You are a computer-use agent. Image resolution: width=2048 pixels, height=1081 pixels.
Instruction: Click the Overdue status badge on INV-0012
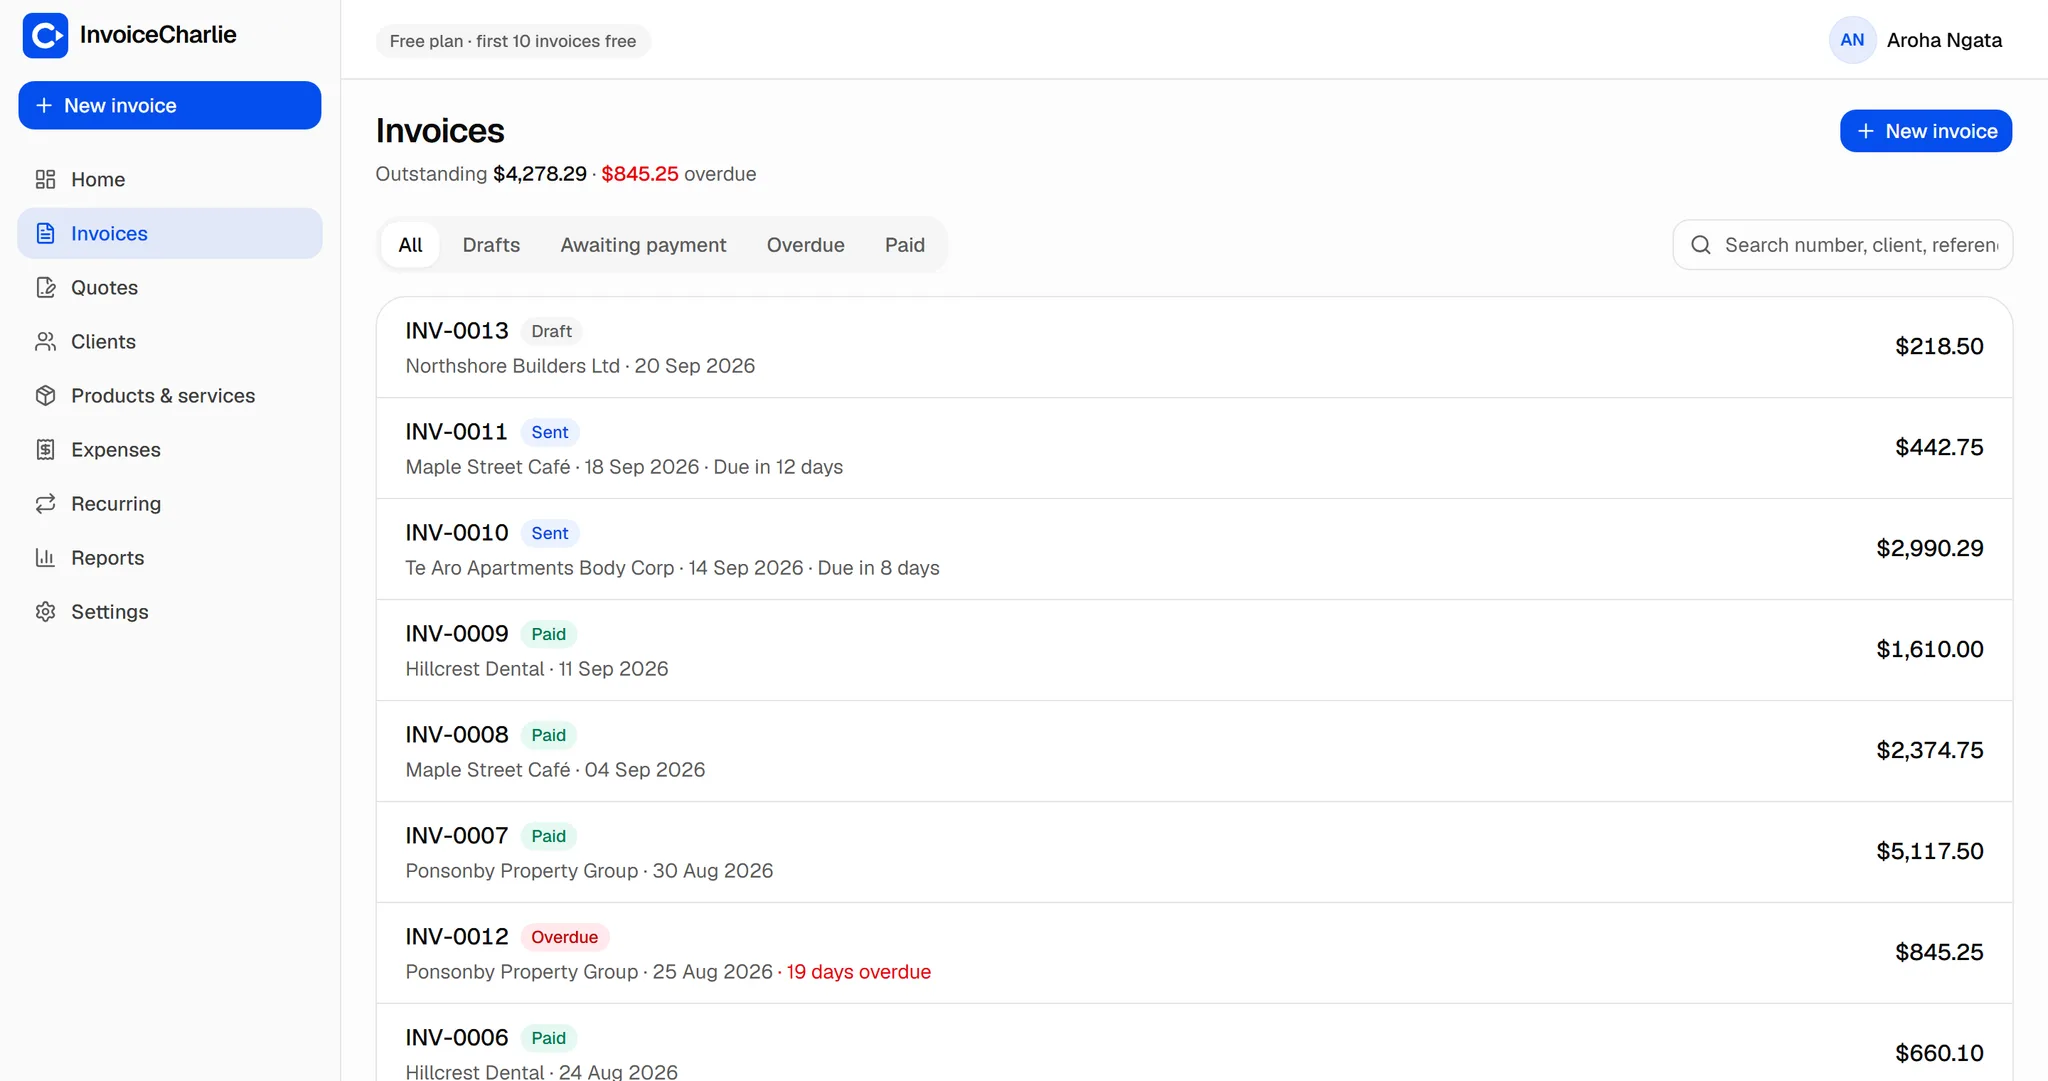(x=564, y=937)
